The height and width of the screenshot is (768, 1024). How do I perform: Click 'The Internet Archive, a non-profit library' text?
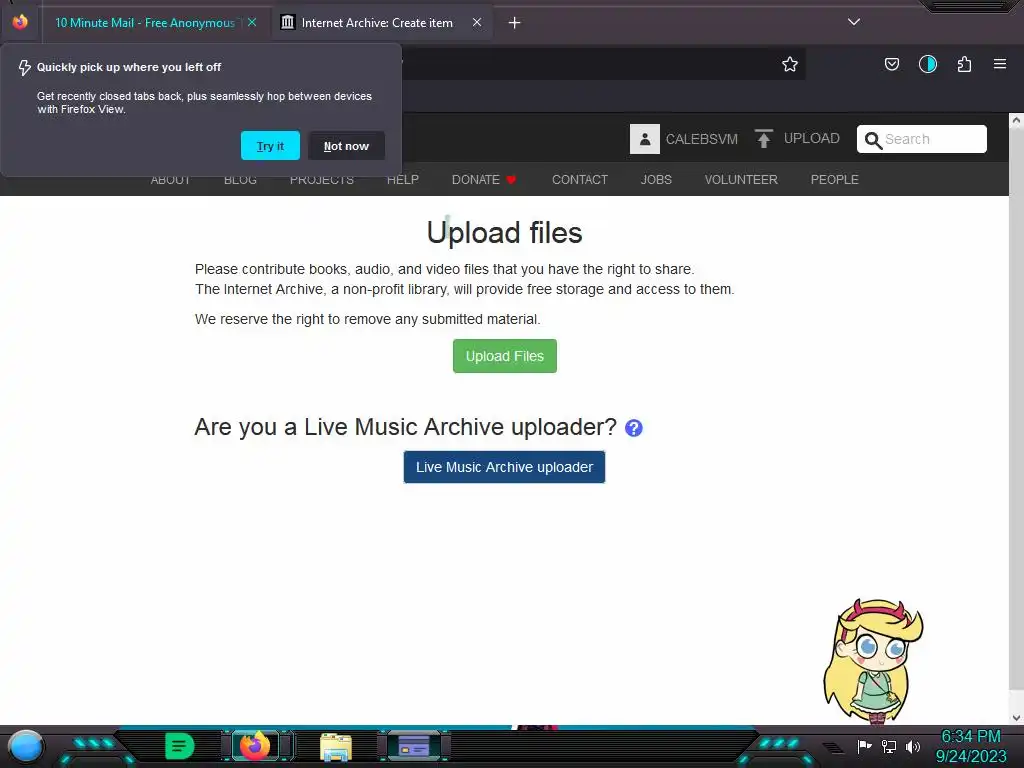464,289
